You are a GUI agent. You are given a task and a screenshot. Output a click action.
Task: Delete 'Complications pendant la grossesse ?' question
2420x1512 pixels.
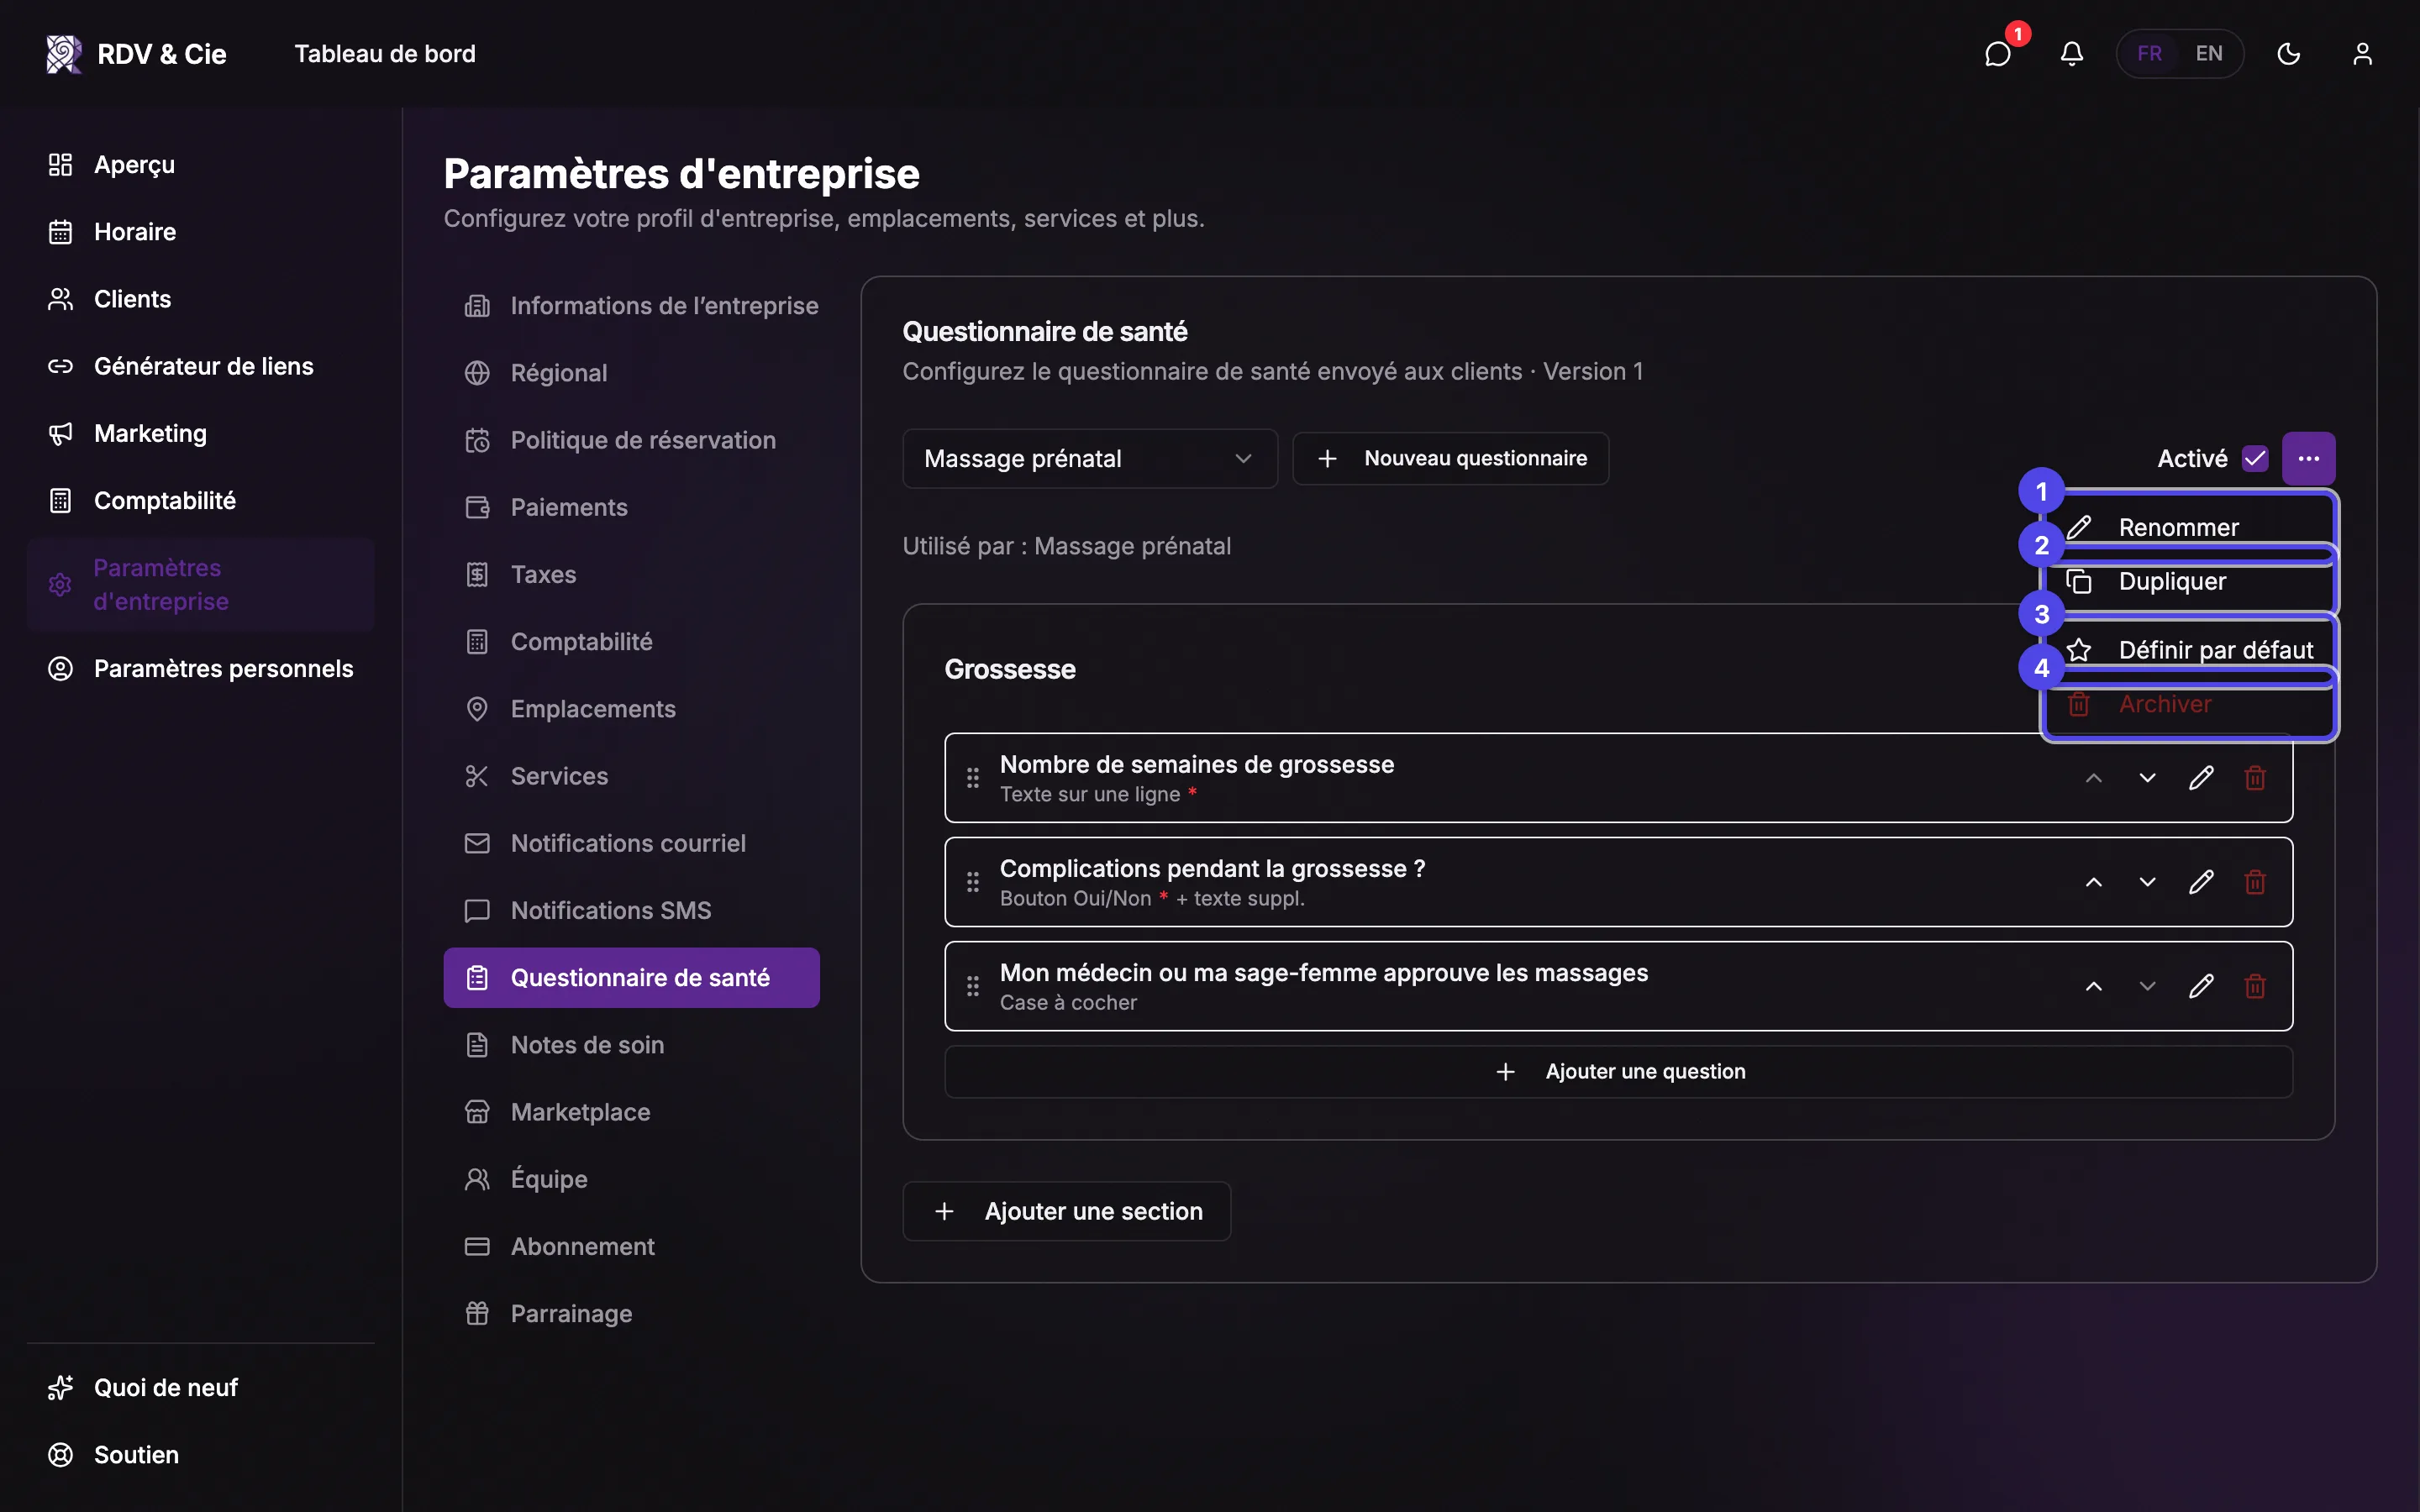coord(2255,882)
